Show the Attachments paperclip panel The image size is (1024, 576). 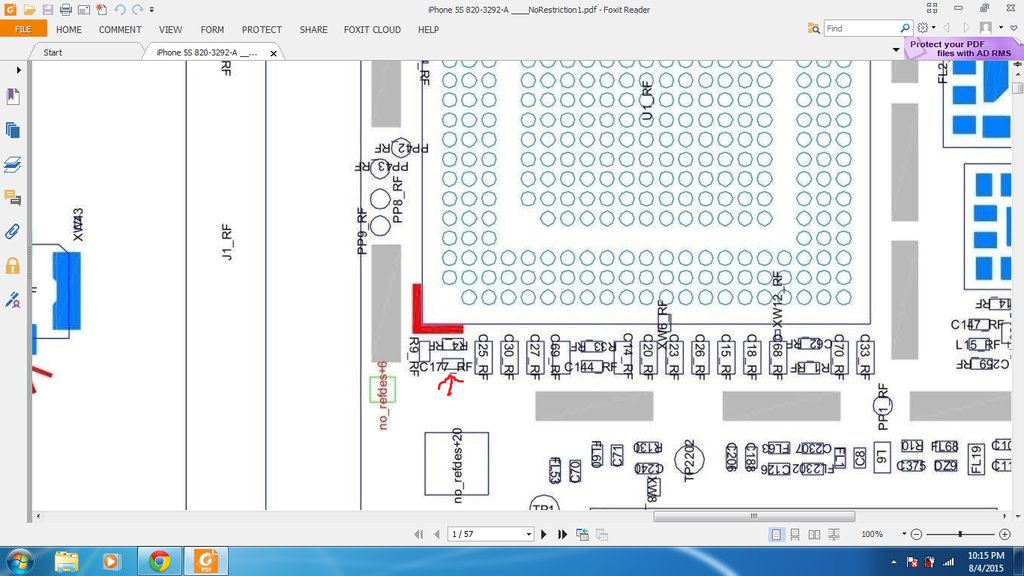pos(13,231)
